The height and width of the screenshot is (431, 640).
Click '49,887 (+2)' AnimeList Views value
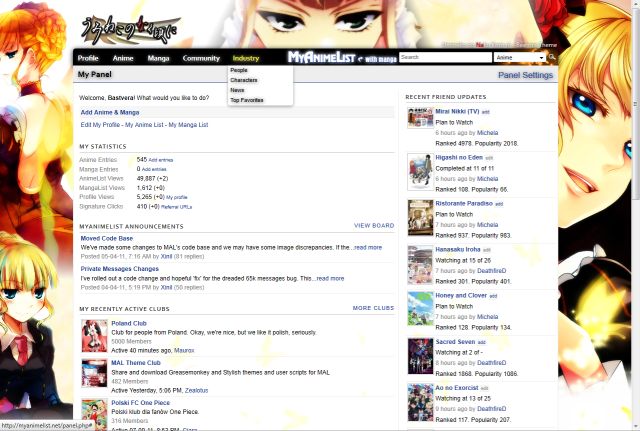point(152,178)
